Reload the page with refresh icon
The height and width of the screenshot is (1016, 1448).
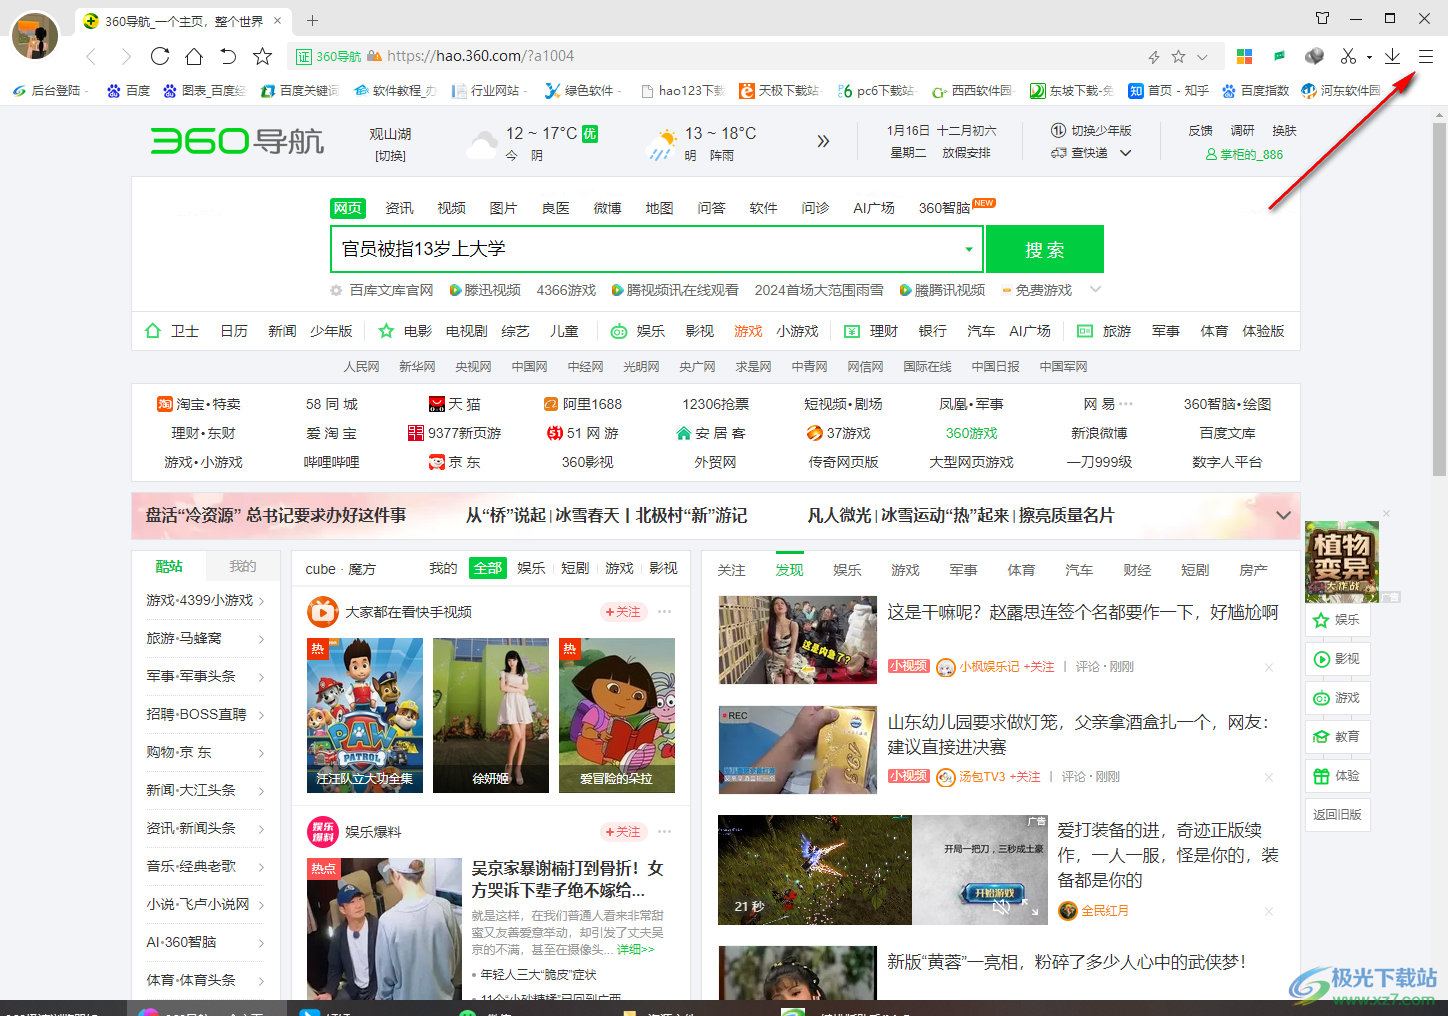pyautogui.click(x=160, y=56)
